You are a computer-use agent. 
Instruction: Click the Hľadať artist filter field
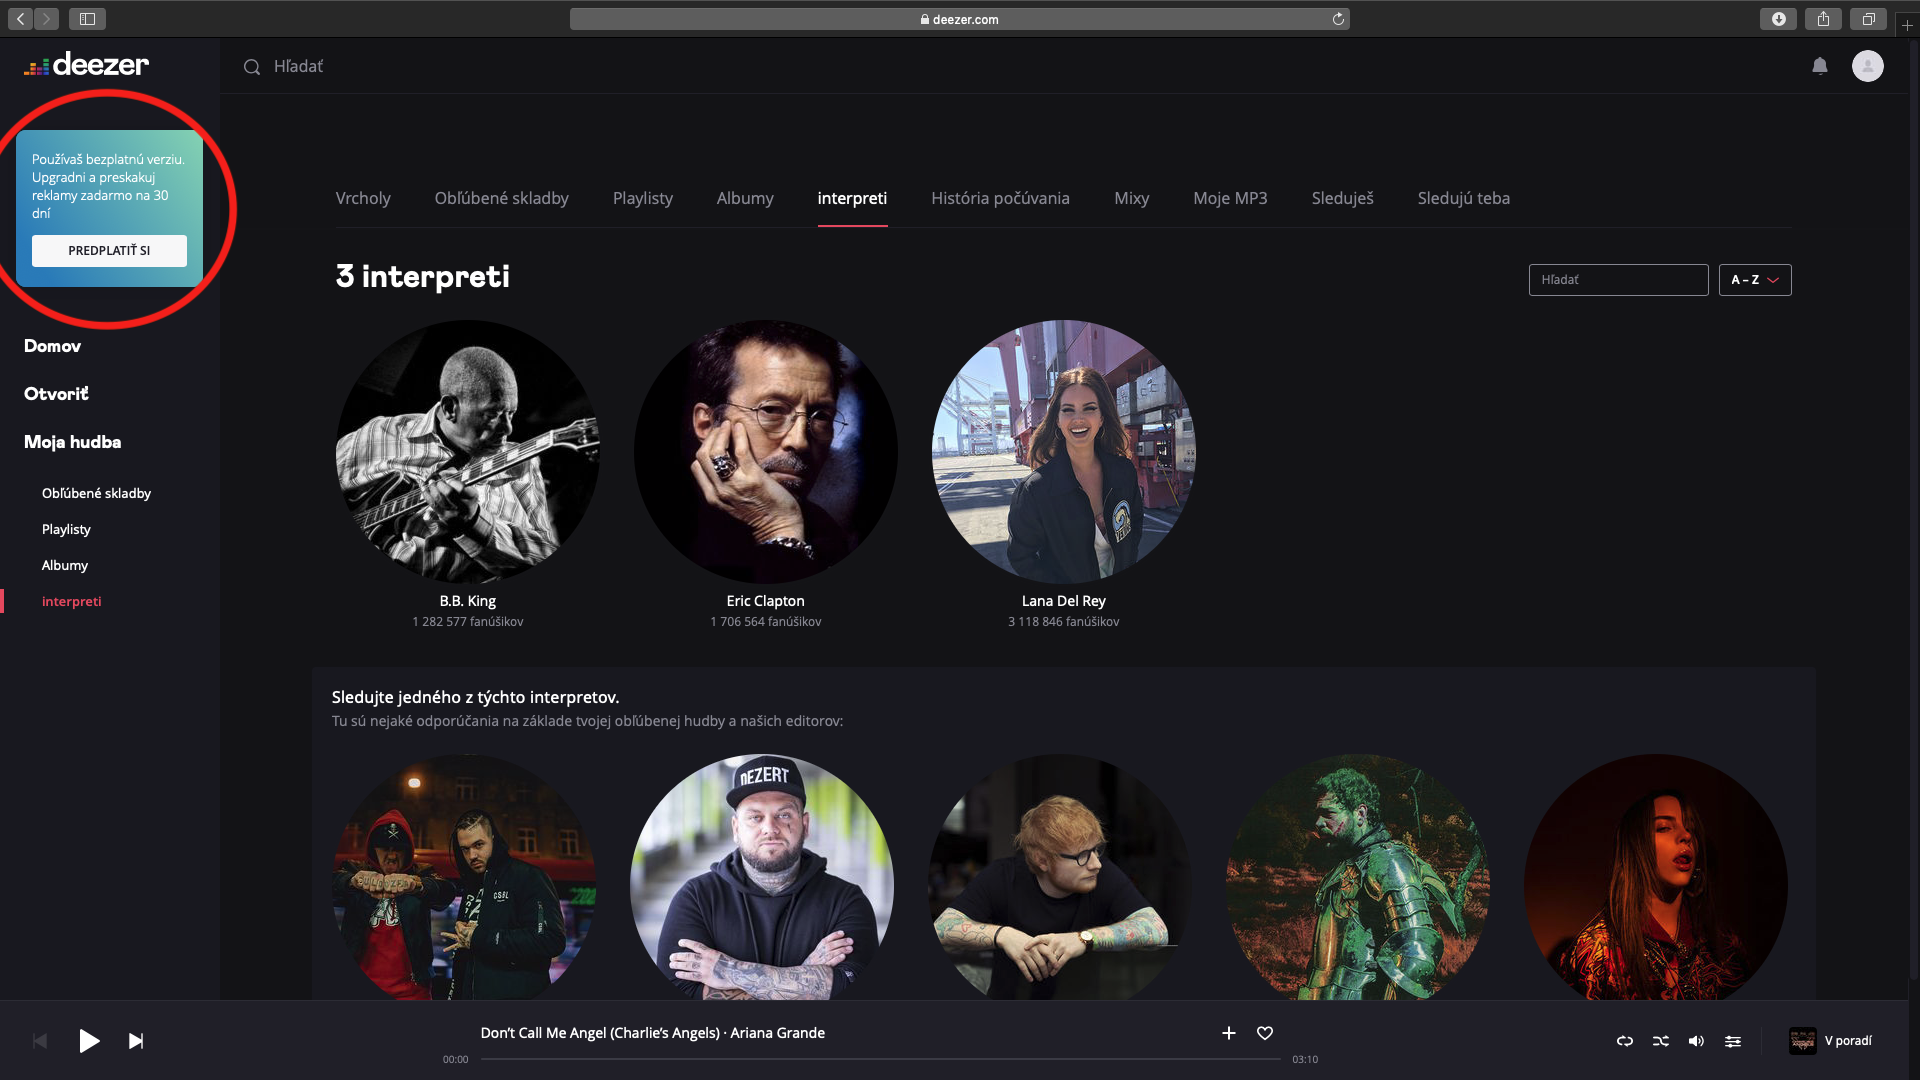pyautogui.click(x=1618, y=280)
